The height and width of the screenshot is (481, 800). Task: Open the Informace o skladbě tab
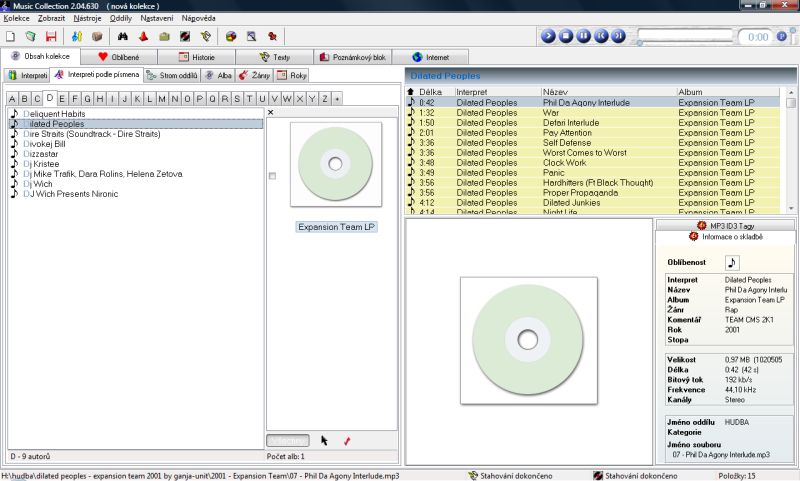(x=725, y=237)
